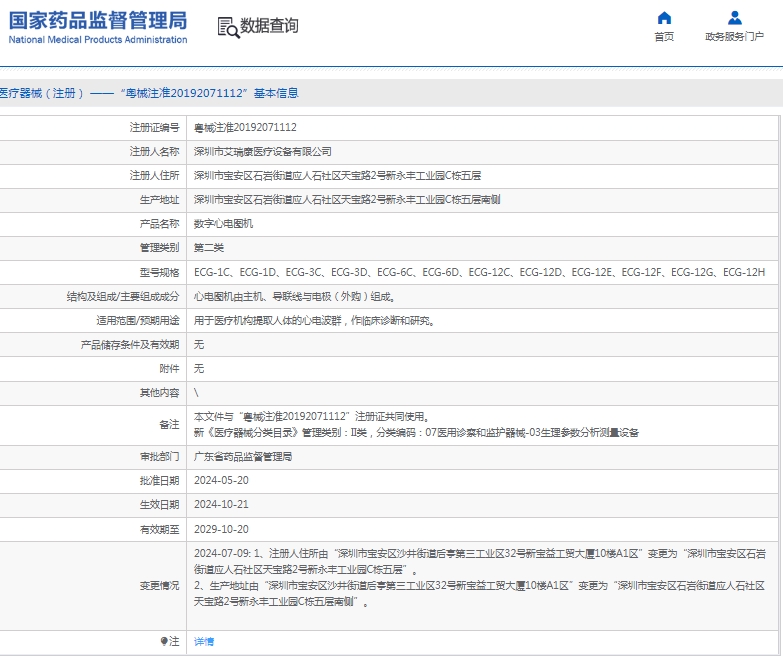Click the change item 2 about 生产地址
The image size is (783, 660).
[479, 593]
